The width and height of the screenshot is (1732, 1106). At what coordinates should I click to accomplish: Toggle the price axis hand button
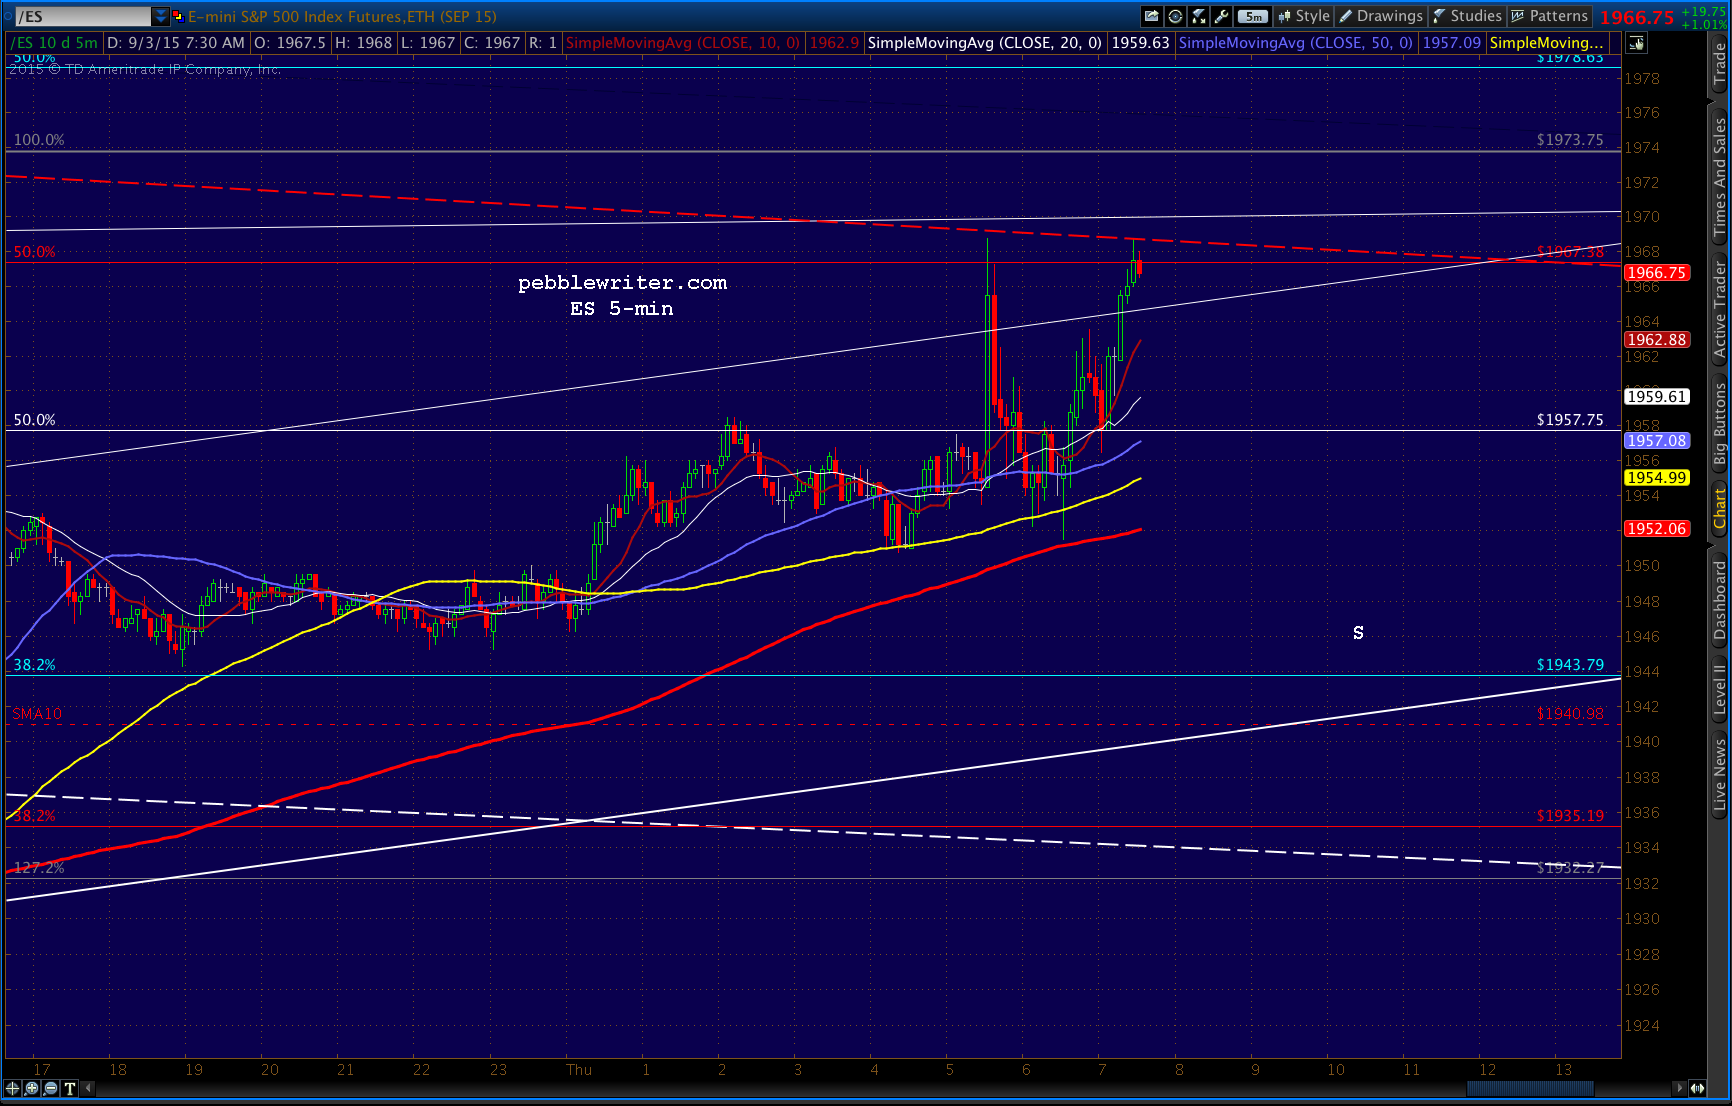1636,43
